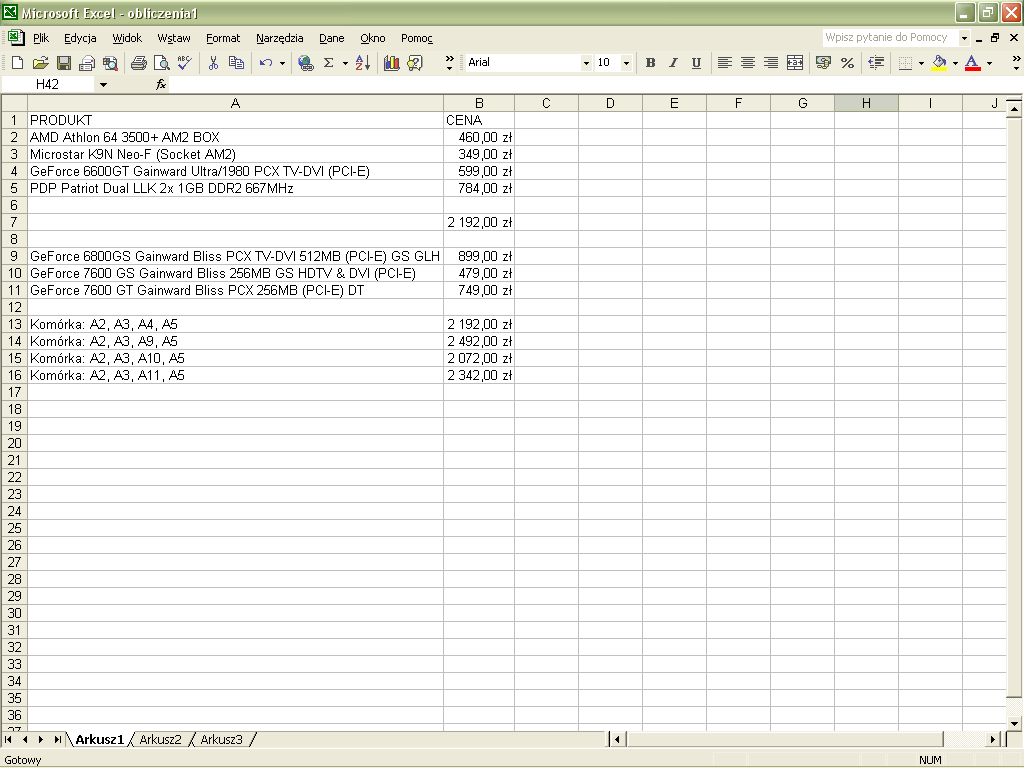Open the Pomoc menu
The height and width of the screenshot is (768, 1024).
coord(417,38)
